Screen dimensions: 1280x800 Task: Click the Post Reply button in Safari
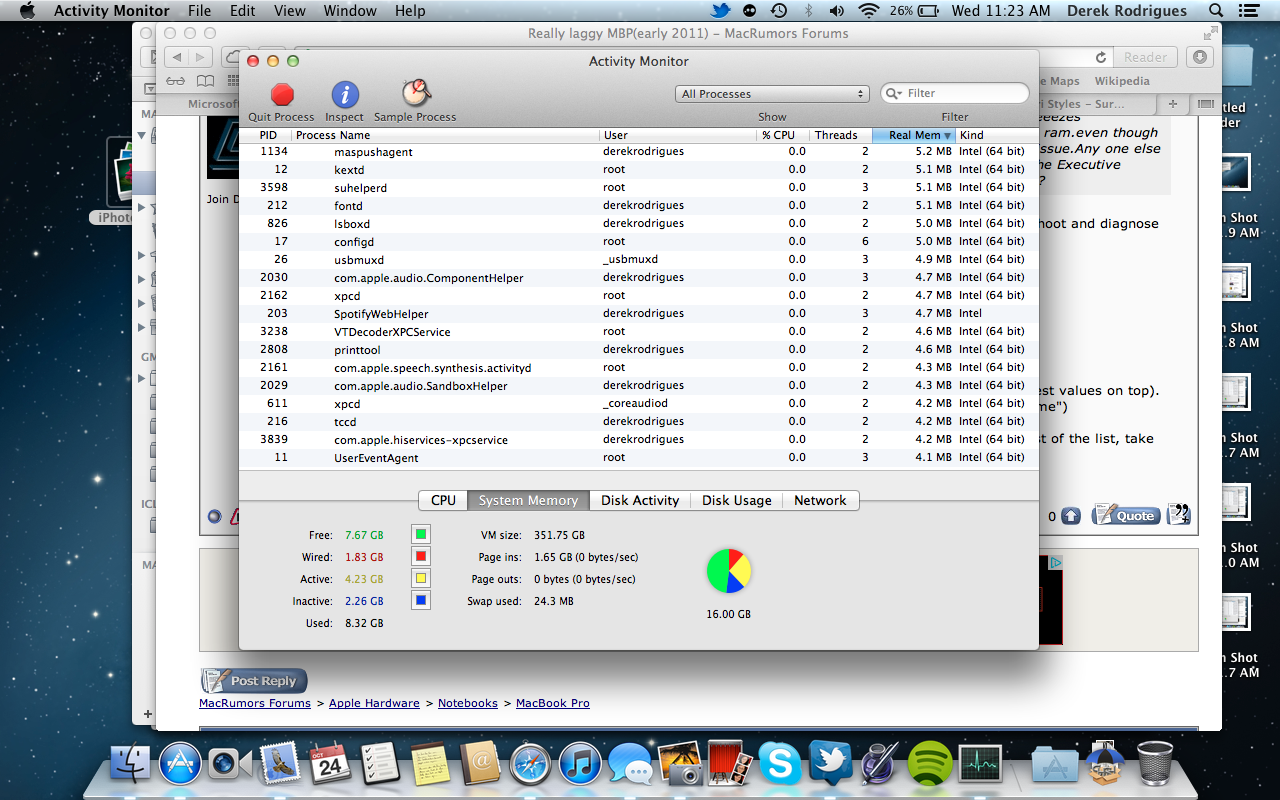coord(254,681)
